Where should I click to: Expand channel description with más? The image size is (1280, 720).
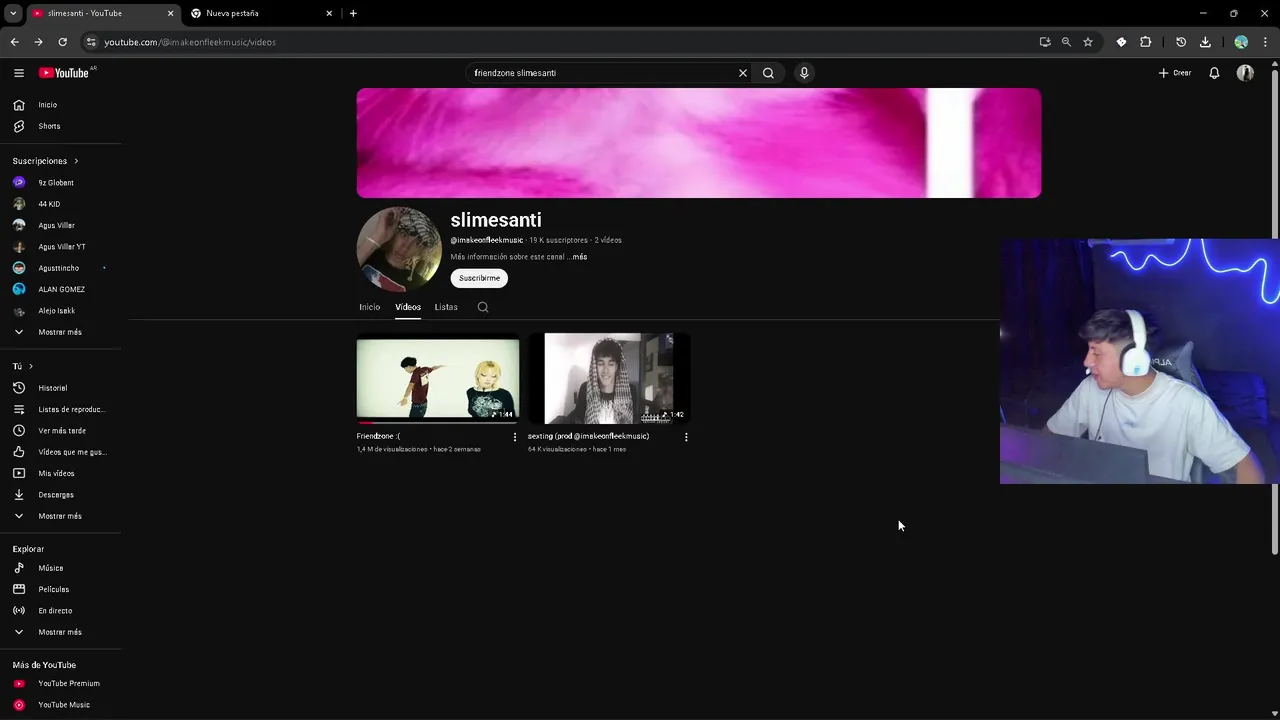pos(580,257)
